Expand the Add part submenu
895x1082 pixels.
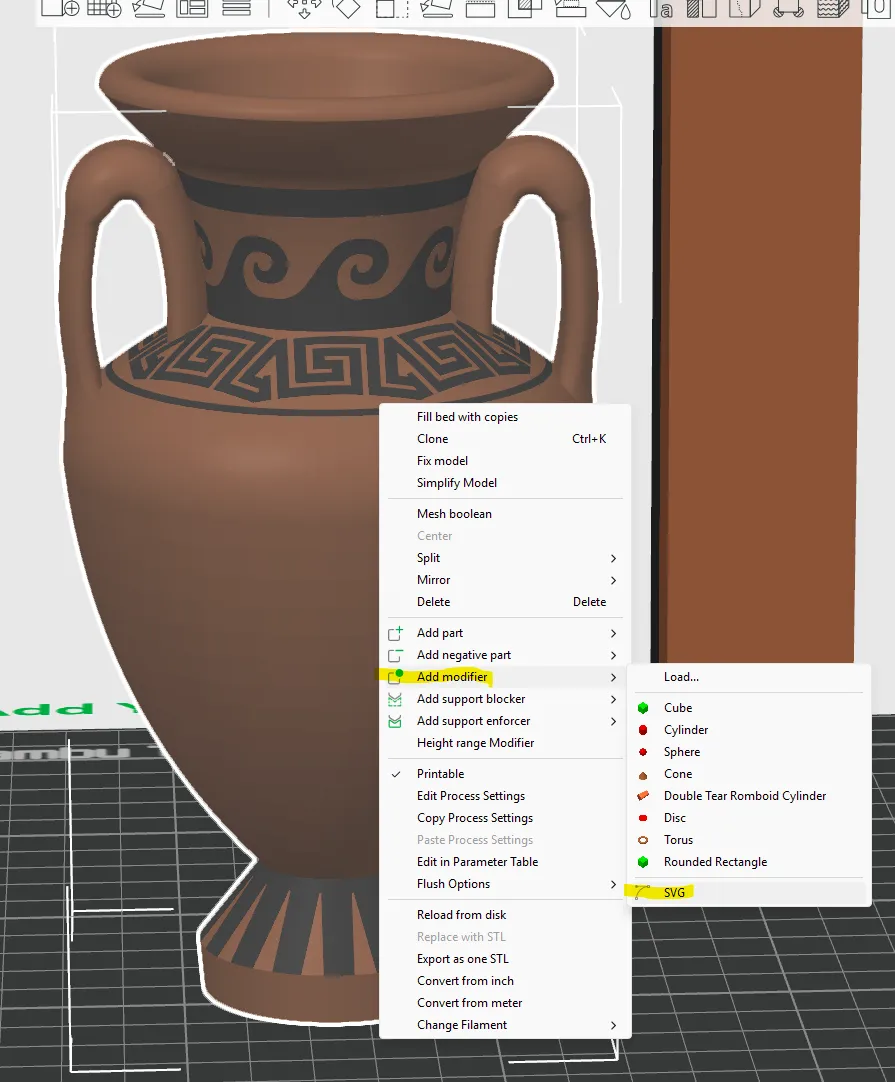[505, 633]
